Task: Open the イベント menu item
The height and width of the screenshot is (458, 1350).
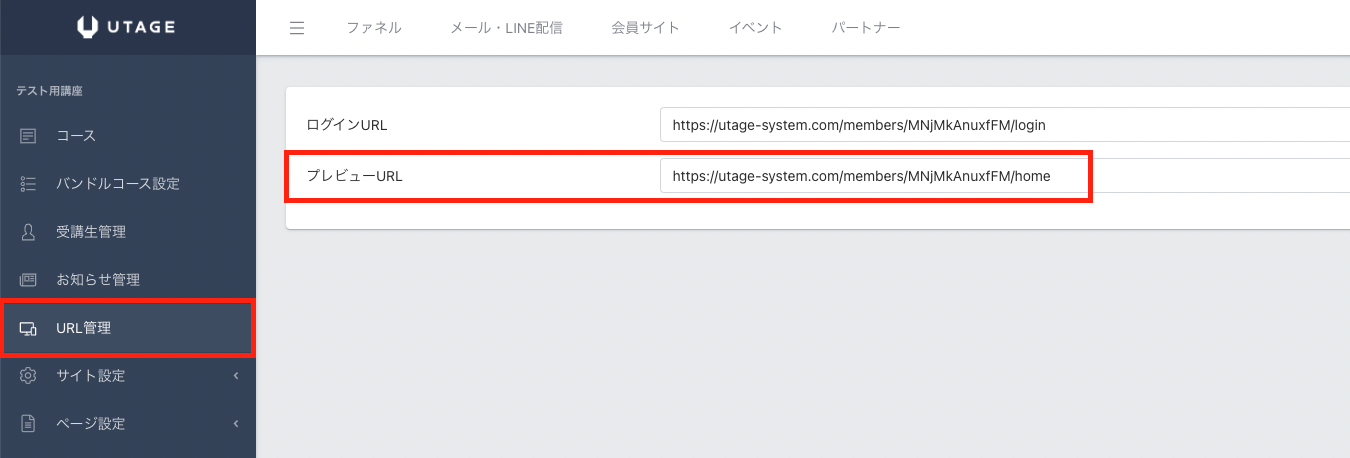Action: point(755,28)
